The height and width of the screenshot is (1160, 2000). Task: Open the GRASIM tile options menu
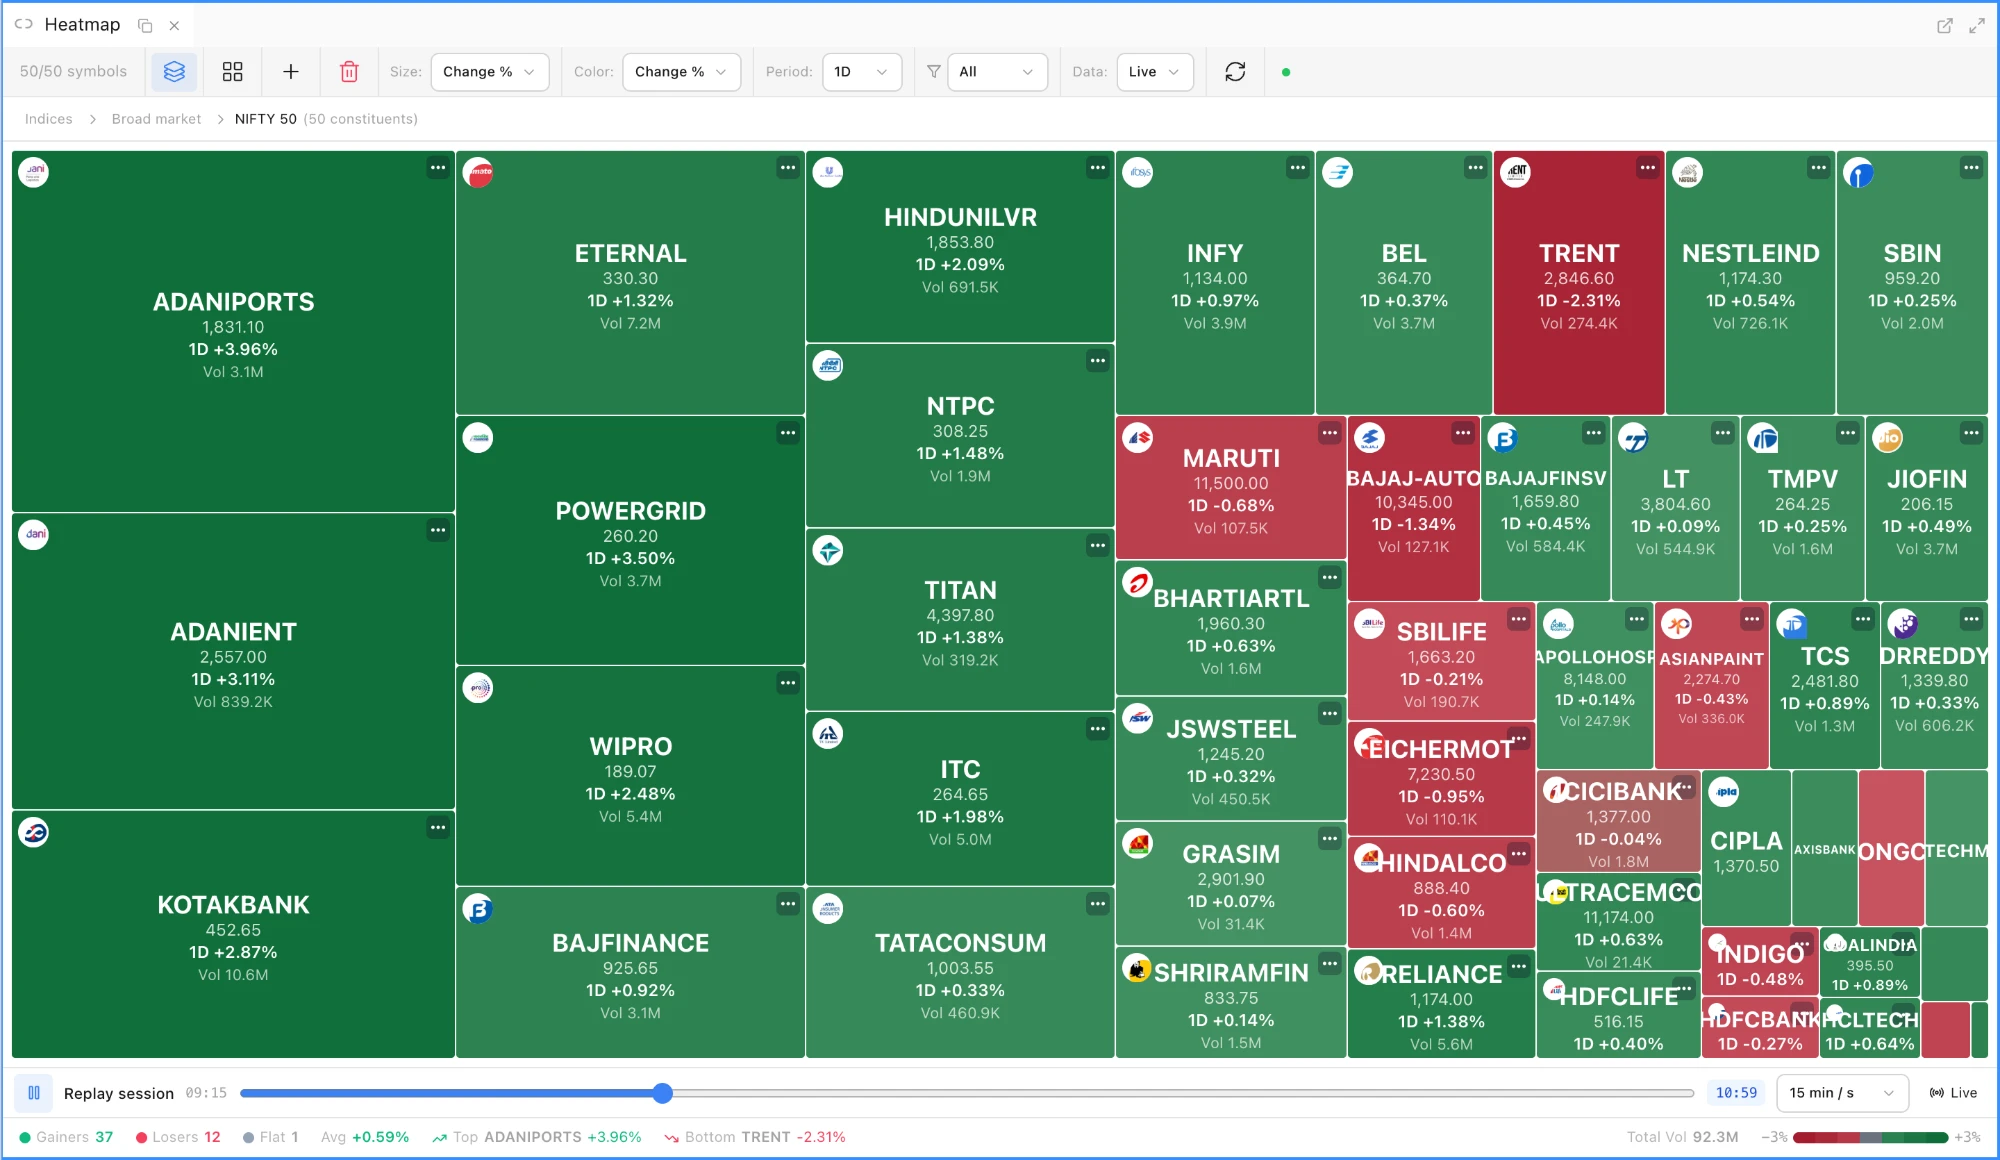point(1329,838)
